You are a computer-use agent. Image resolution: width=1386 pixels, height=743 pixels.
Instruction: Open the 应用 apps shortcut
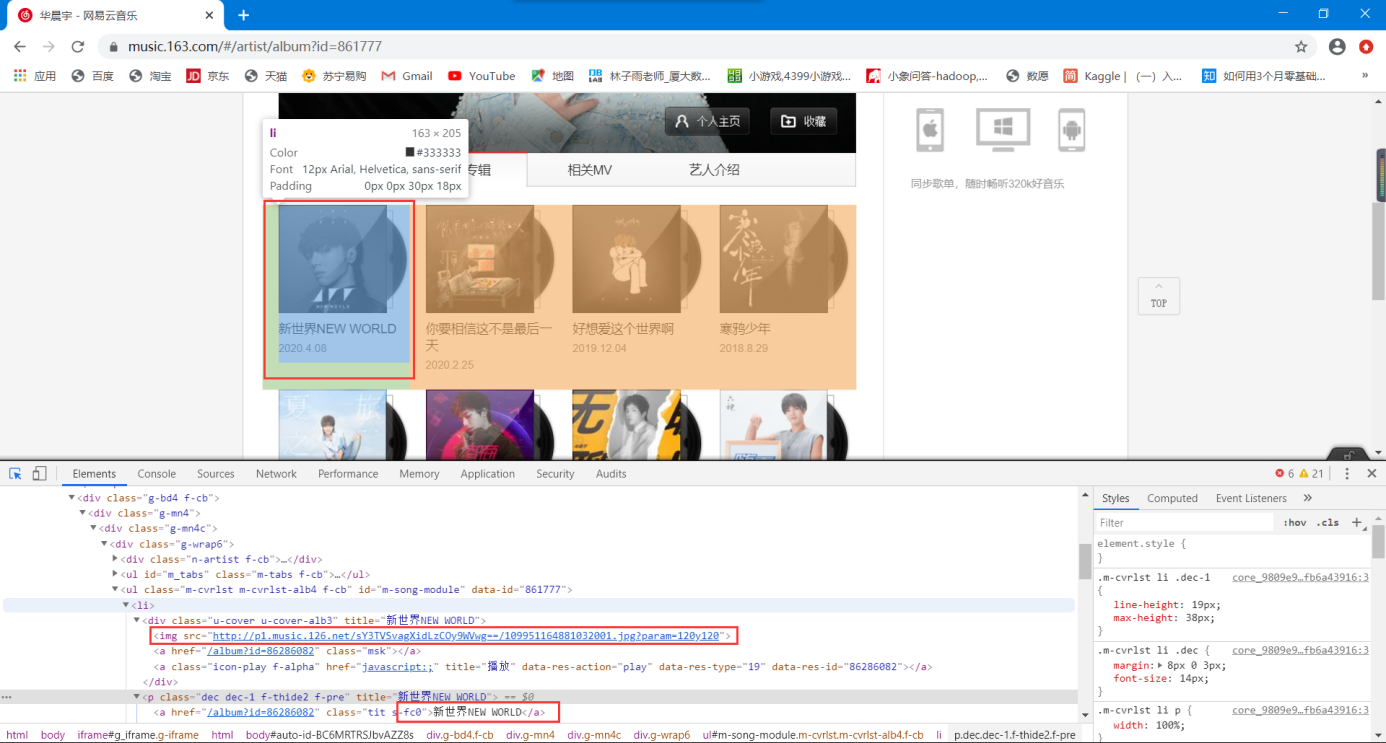coord(35,76)
